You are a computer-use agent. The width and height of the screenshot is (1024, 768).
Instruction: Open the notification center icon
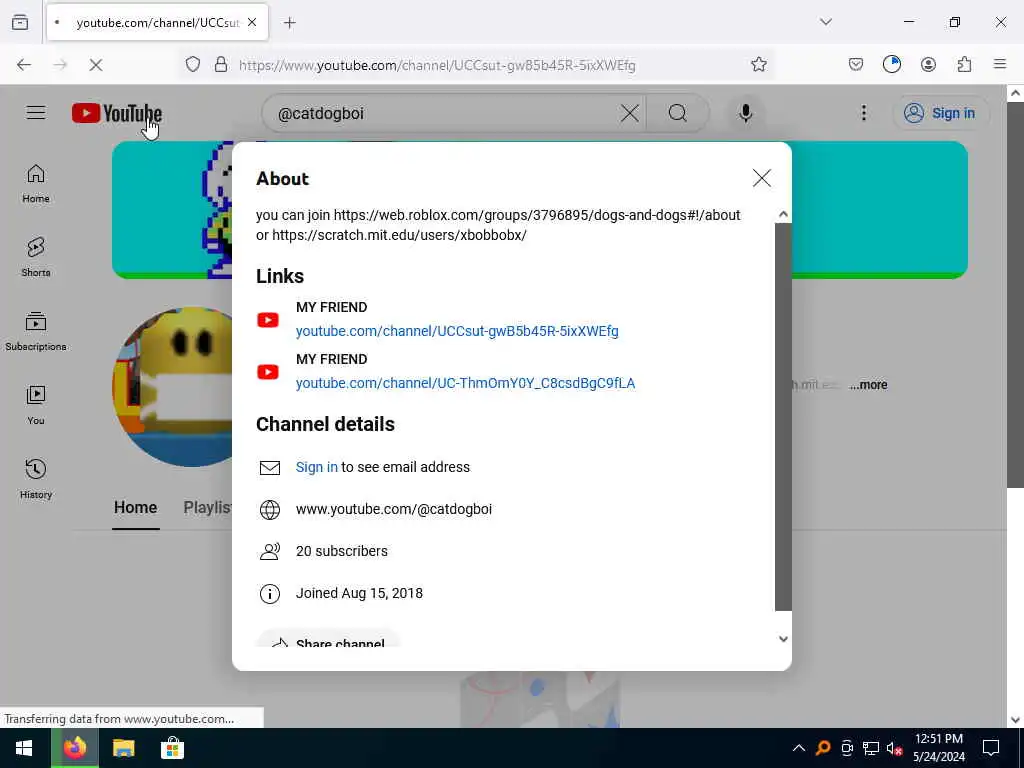point(991,748)
